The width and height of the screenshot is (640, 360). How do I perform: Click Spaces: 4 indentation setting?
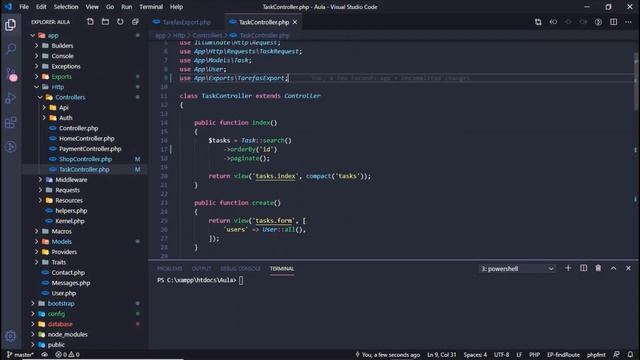475,355
